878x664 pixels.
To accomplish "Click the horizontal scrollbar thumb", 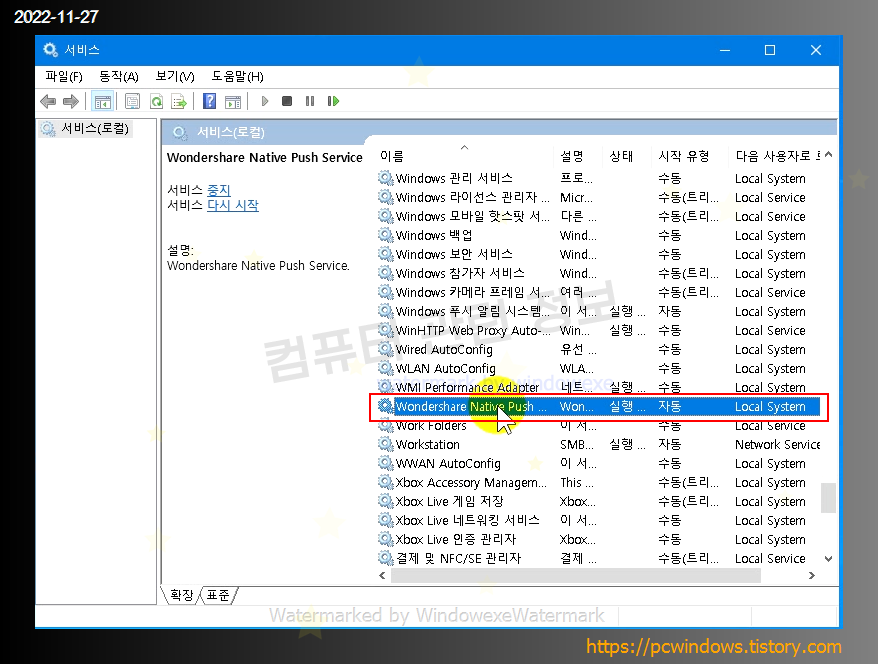I will [576, 576].
